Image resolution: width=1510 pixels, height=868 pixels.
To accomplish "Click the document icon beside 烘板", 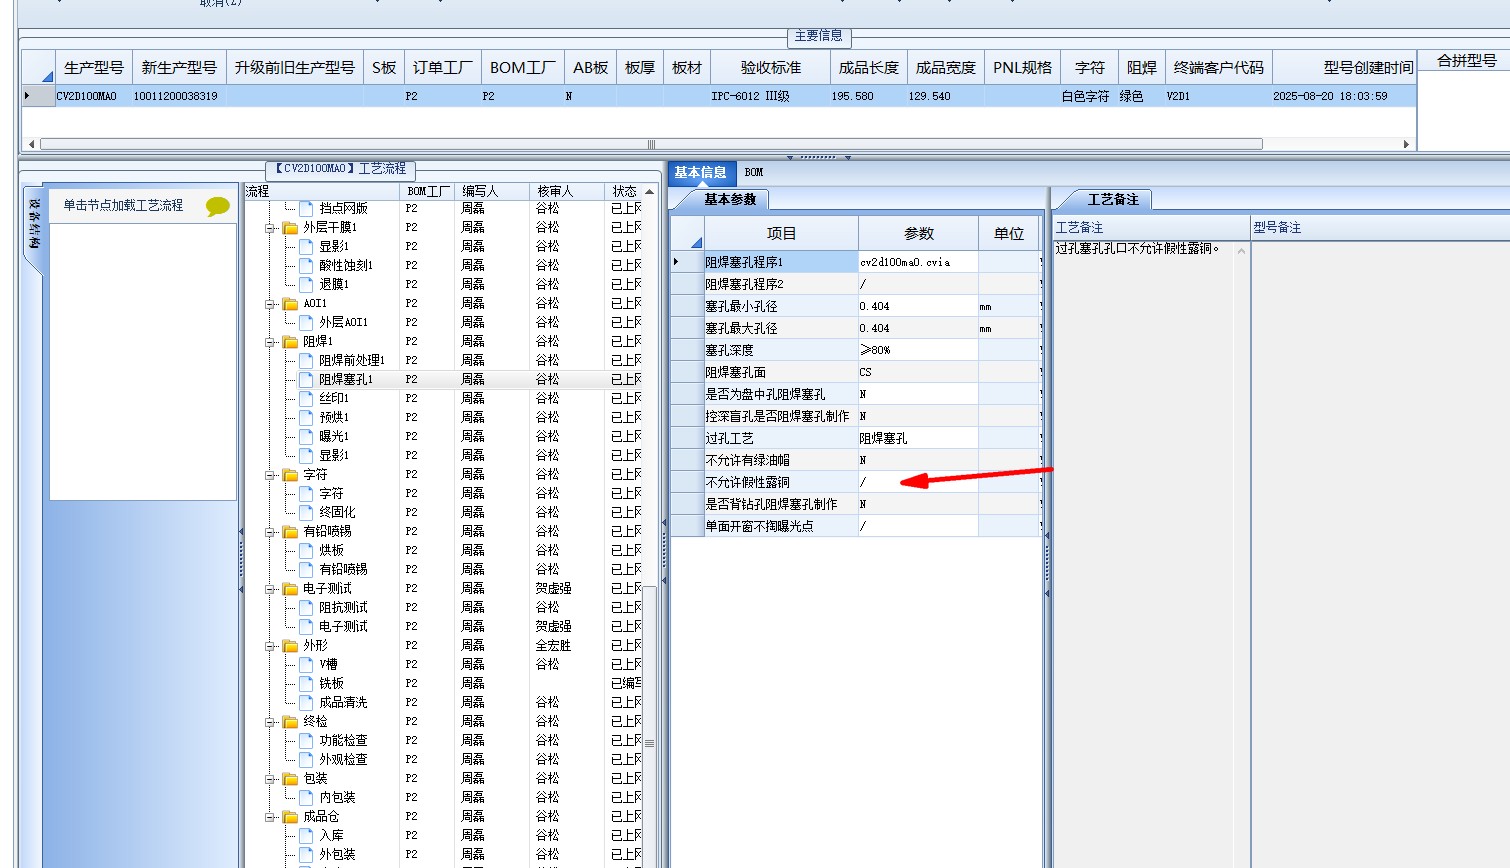I will pyautogui.click(x=307, y=550).
